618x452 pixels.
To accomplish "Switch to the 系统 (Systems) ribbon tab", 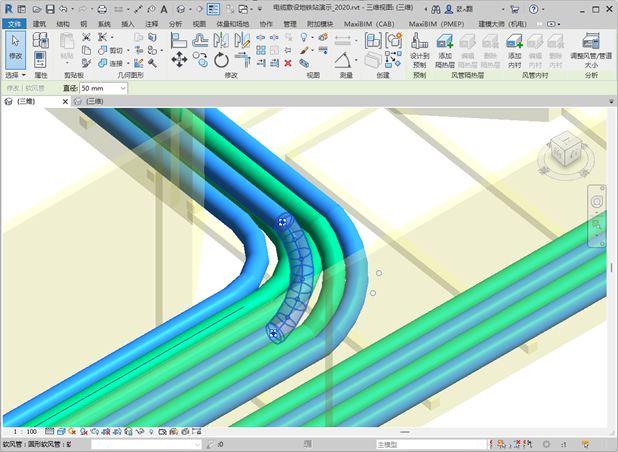I will click(x=104, y=22).
